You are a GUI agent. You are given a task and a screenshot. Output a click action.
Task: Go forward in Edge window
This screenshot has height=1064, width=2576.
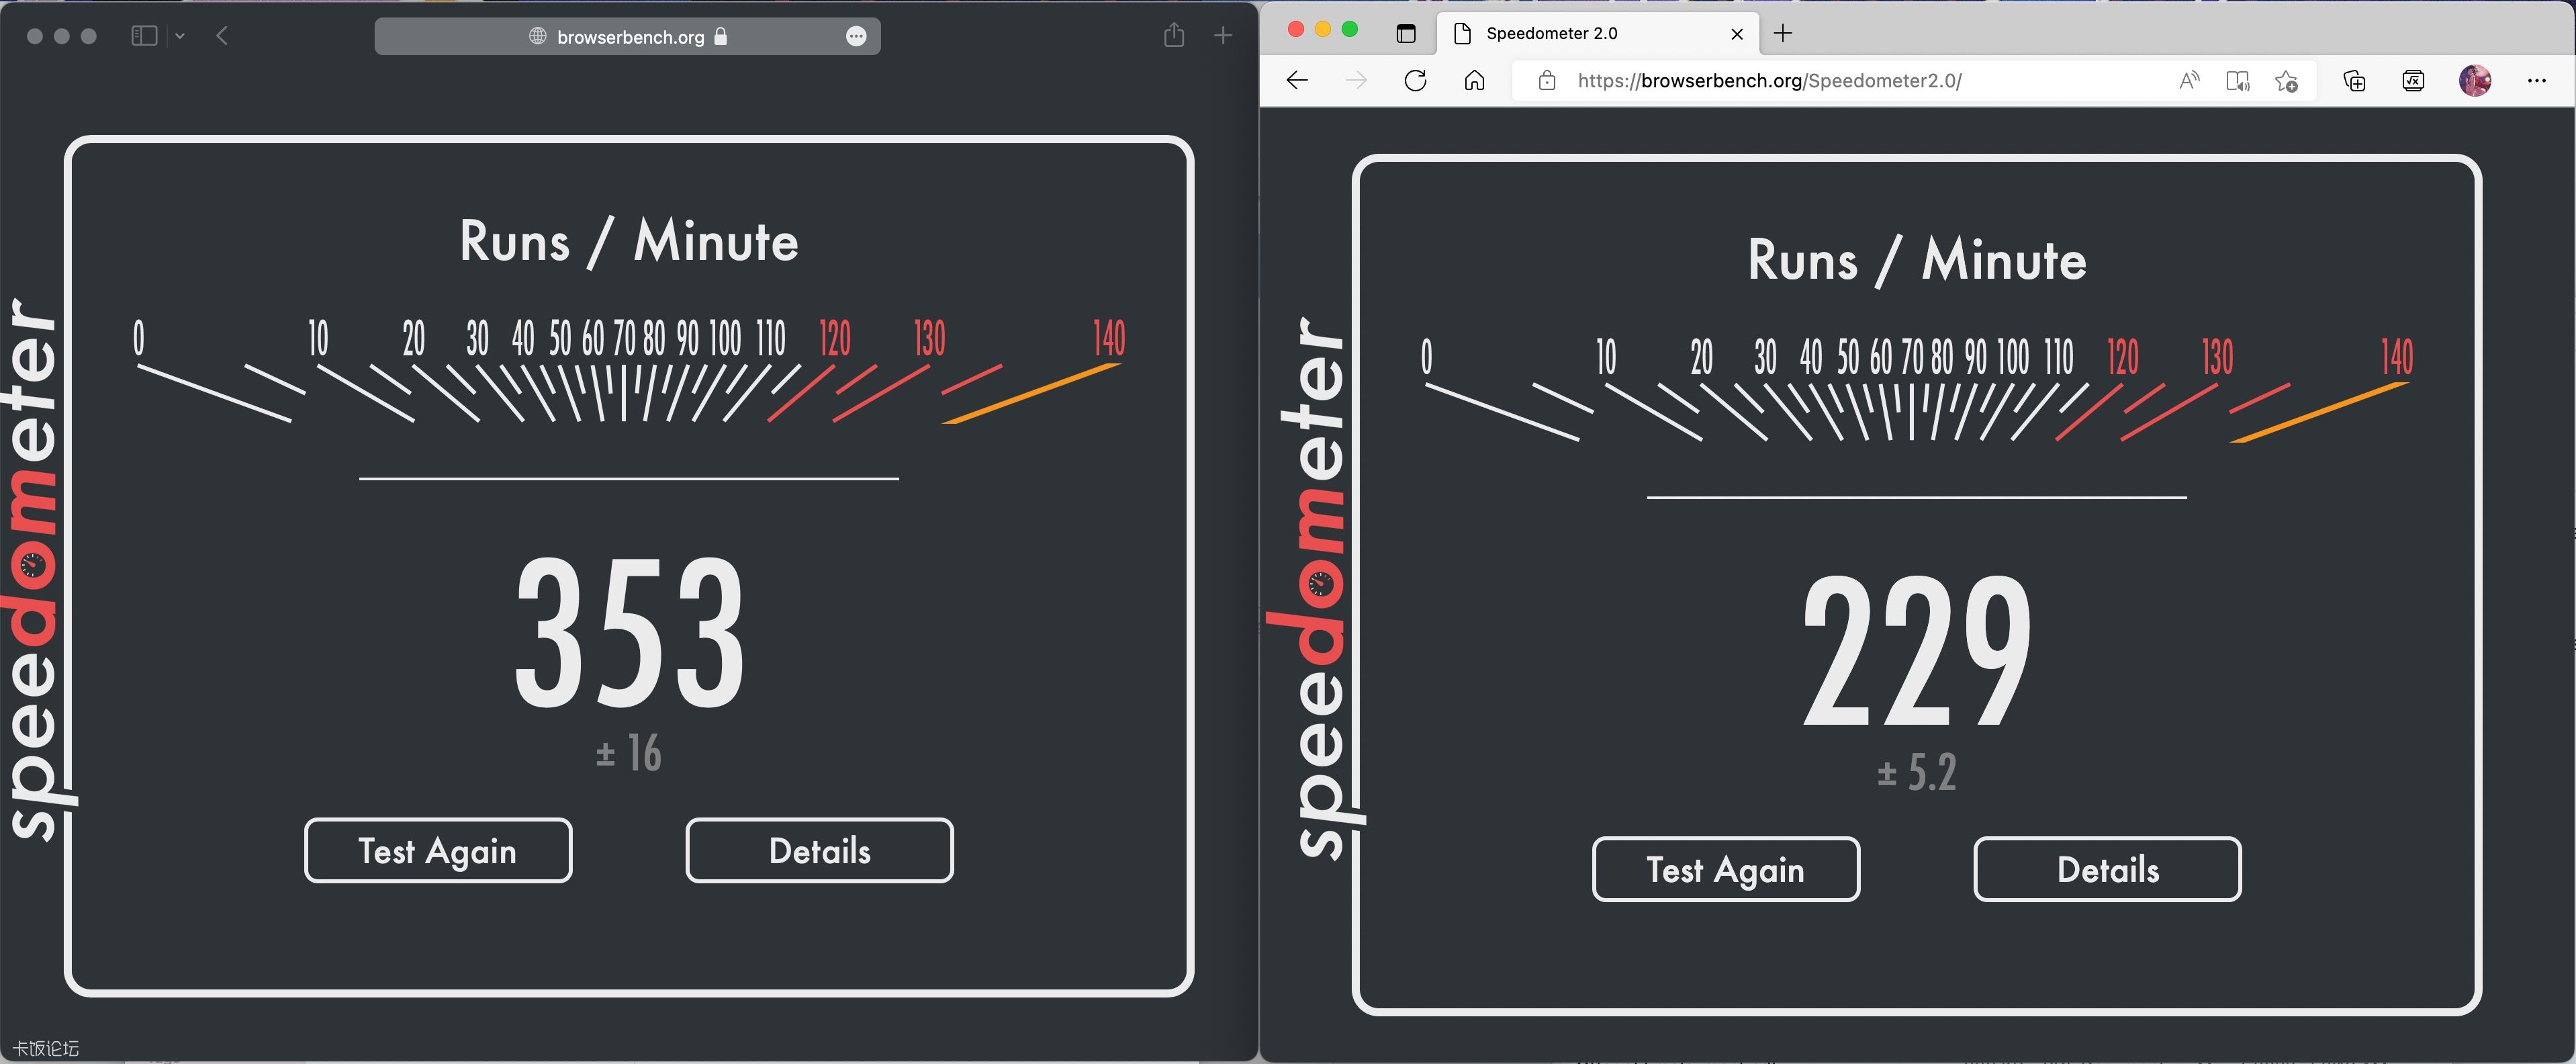pyautogui.click(x=1356, y=81)
